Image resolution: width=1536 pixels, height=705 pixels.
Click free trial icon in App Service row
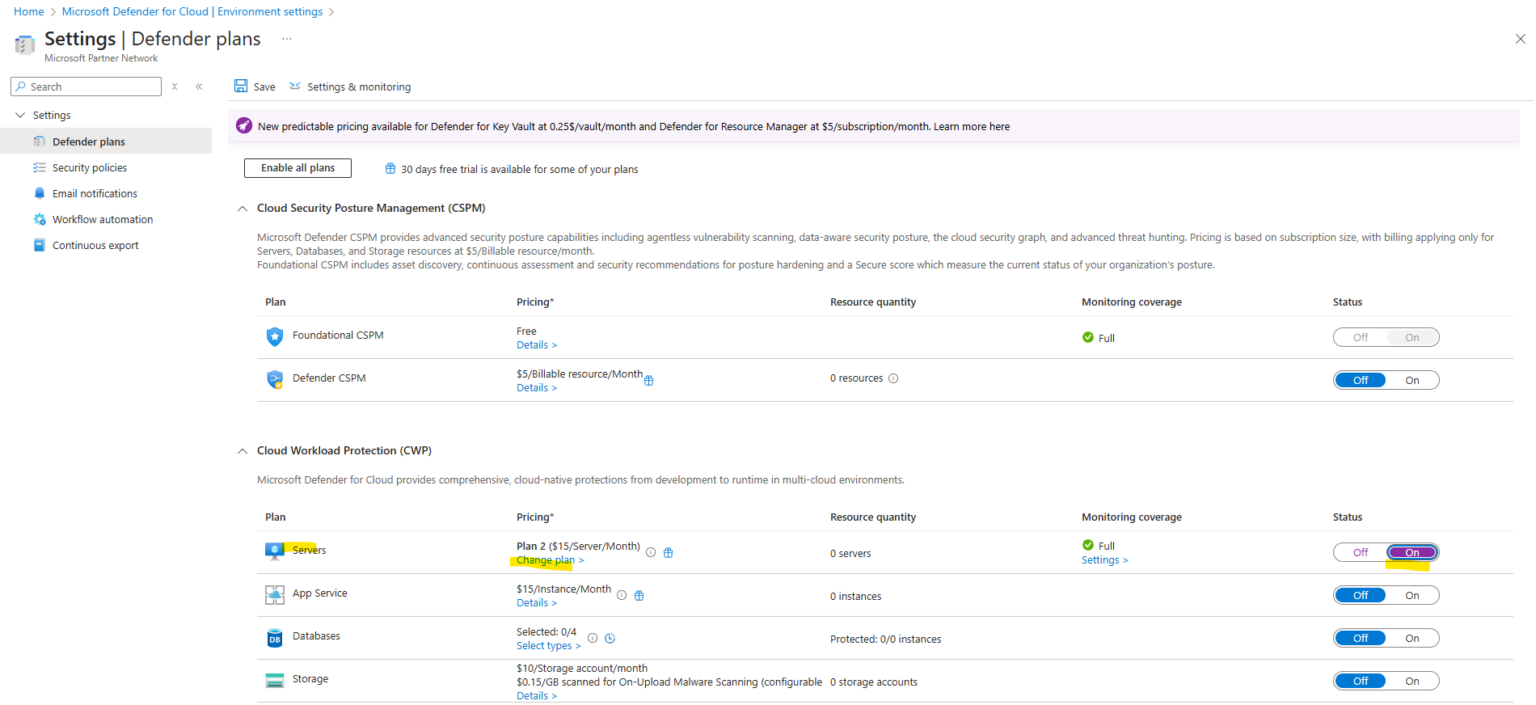coord(639,595)
